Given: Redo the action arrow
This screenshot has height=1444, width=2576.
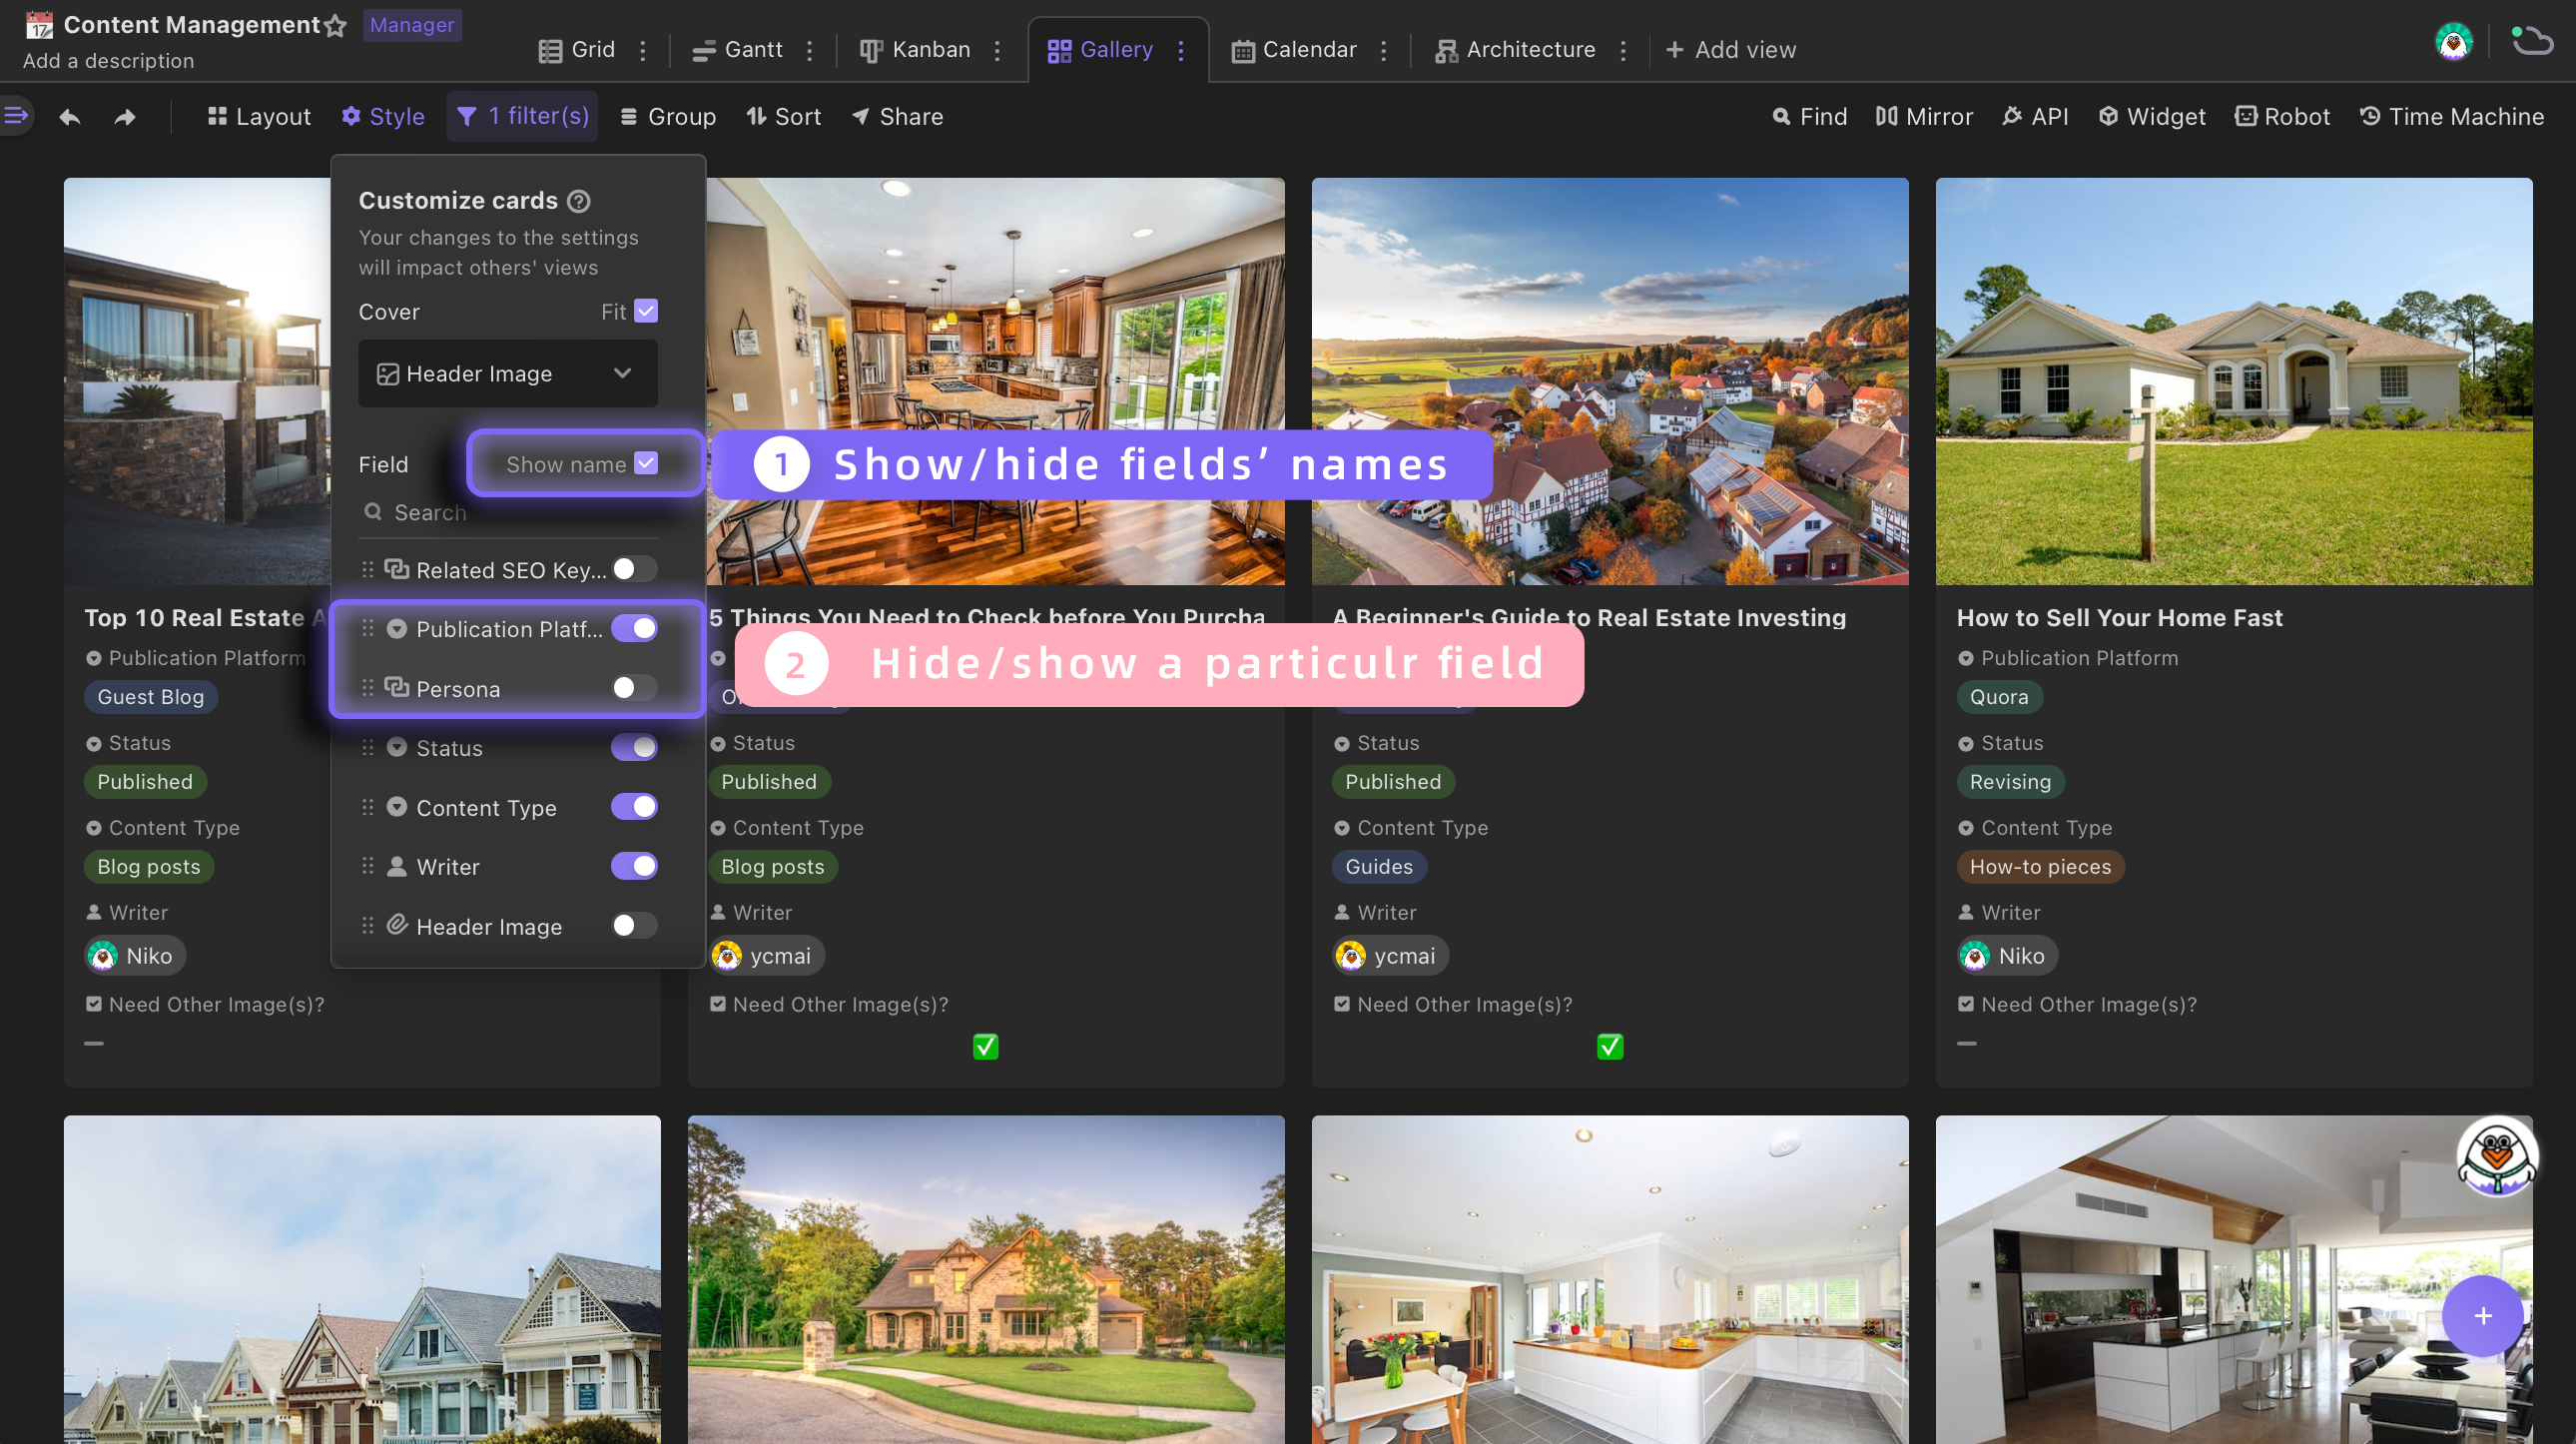Looking at the screenshot, I should click(125, 117).
